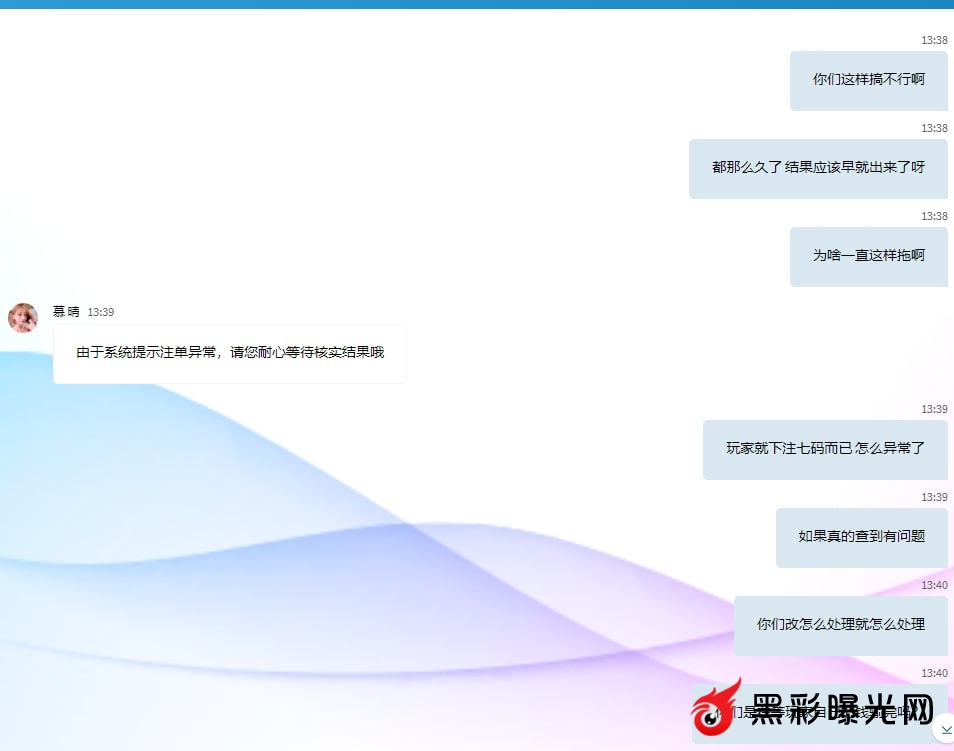Select the message 都那么久了 结果应该早就出来了呀
The image size is (954, 751).
coord(818,168)
